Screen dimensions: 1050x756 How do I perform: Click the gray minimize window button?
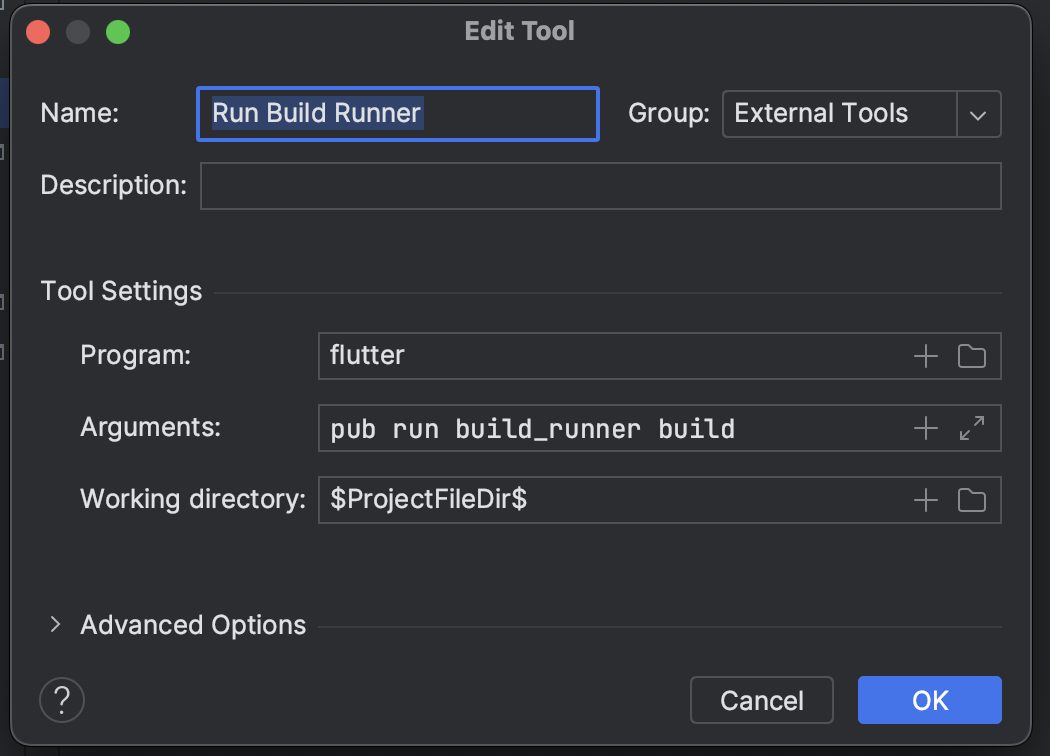click(78, 32)
